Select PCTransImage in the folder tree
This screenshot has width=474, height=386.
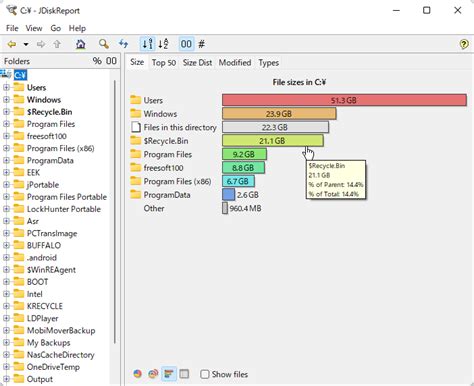[x=52, y=233]
